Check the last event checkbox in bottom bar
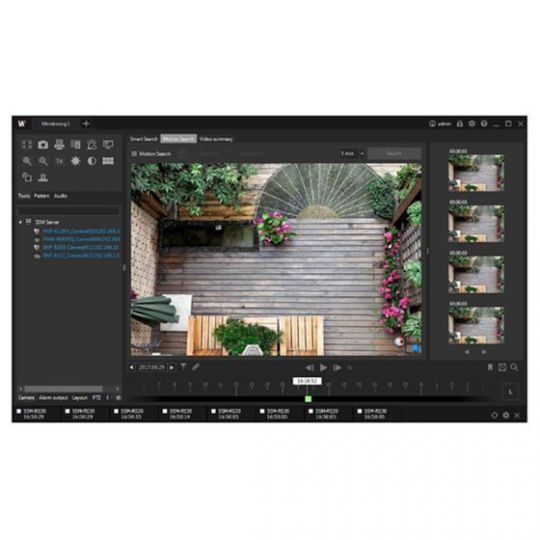 pyautogui.click(x=360, y=411)
